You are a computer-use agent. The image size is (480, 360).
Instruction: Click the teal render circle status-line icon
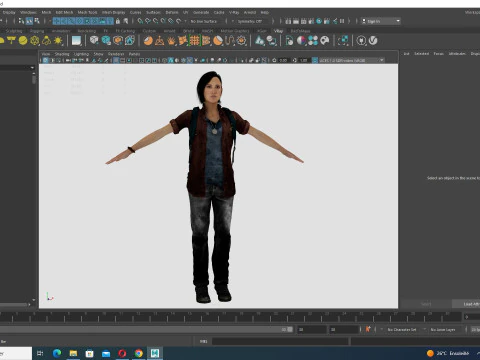(319, 21)
